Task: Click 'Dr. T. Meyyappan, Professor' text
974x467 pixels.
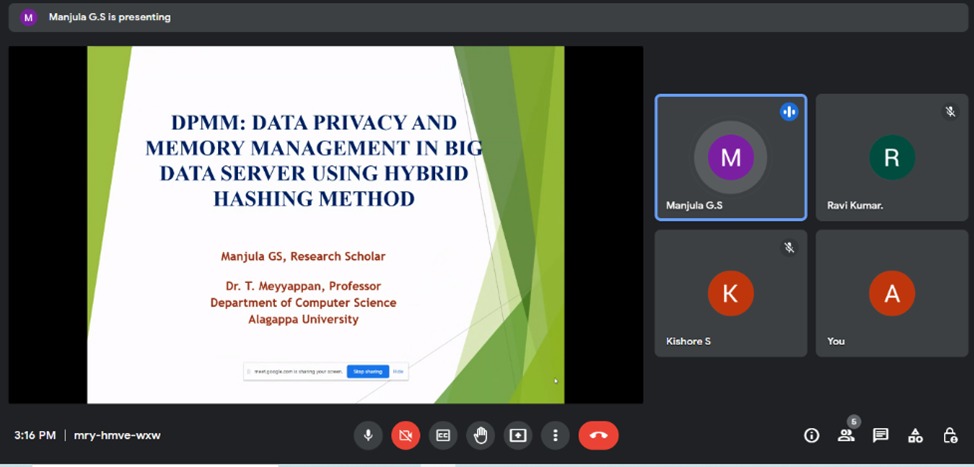Action: 303,286
